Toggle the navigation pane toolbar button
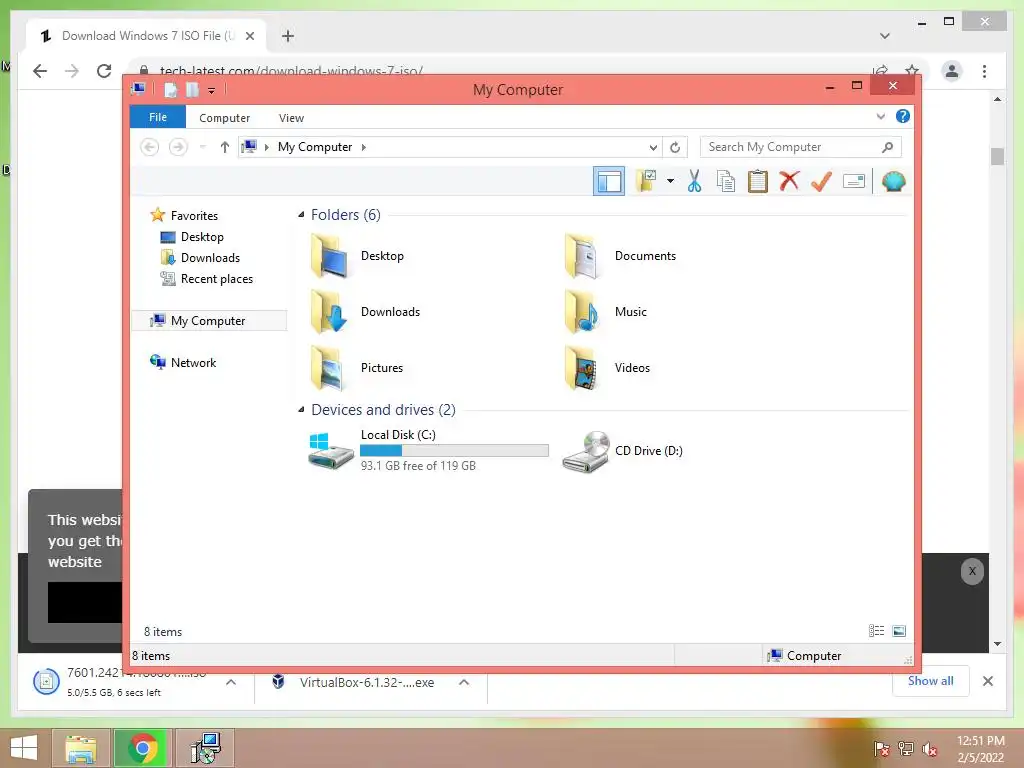 click(x=609, y=182)
